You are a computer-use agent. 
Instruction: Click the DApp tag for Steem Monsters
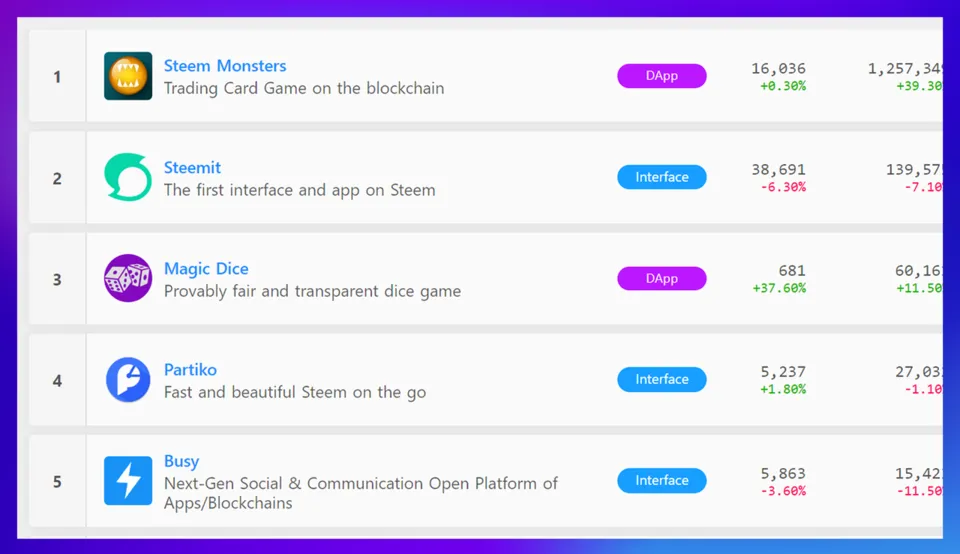(662, 76)
